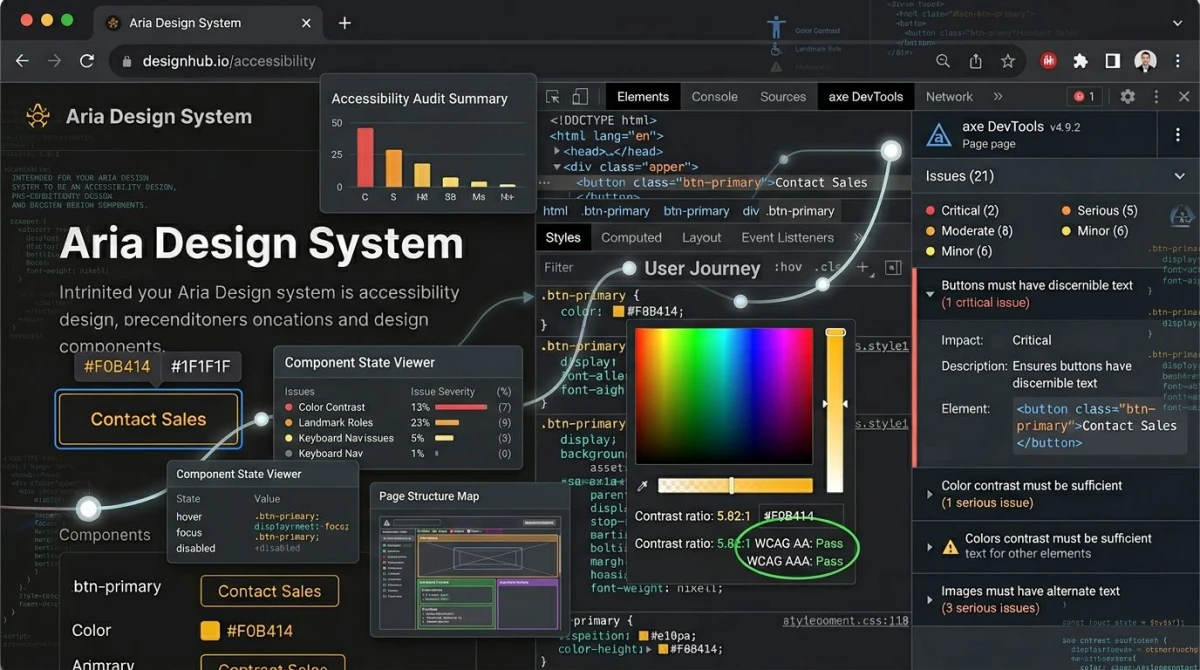The image size is (1200, 670).
Task: Go back using the browser back arrow
Action: pos(22,61)
